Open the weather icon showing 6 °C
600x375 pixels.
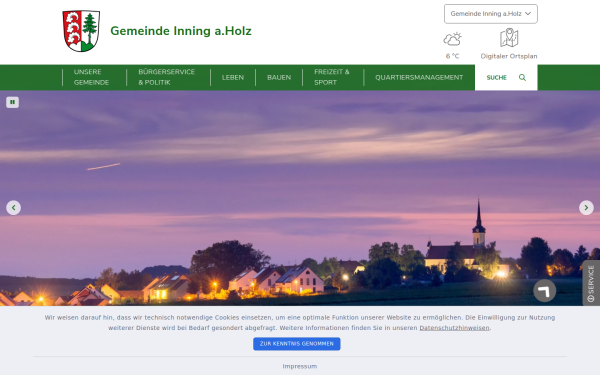(x=452, y=39)
